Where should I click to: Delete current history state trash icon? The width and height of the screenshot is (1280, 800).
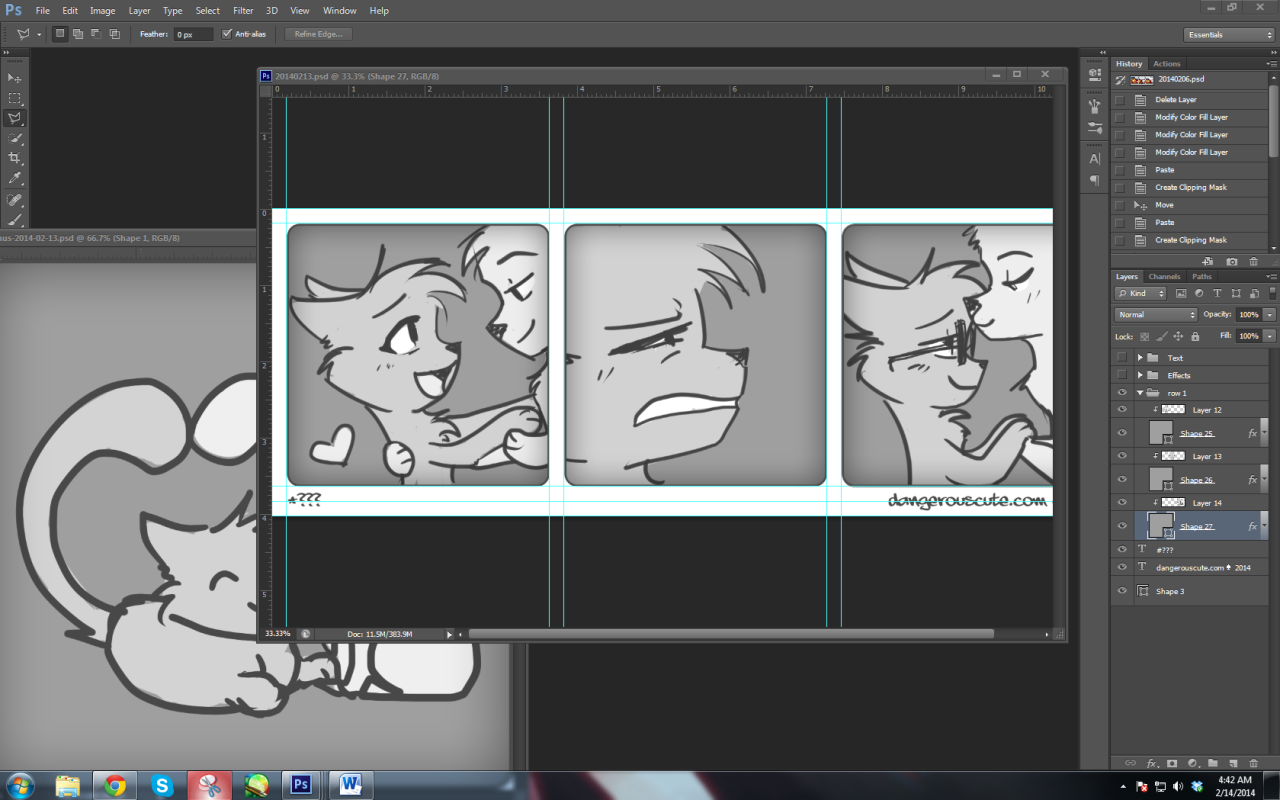1254,262
